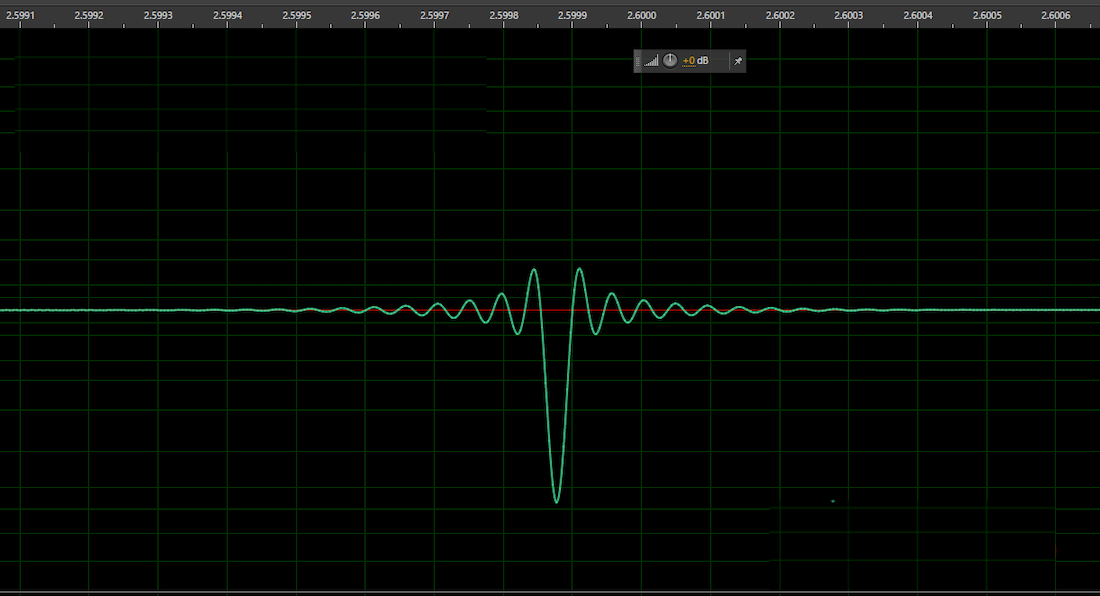Click ruler label 2.5993
Screen dimensions: 1100x596
click(x=158, y=15)
